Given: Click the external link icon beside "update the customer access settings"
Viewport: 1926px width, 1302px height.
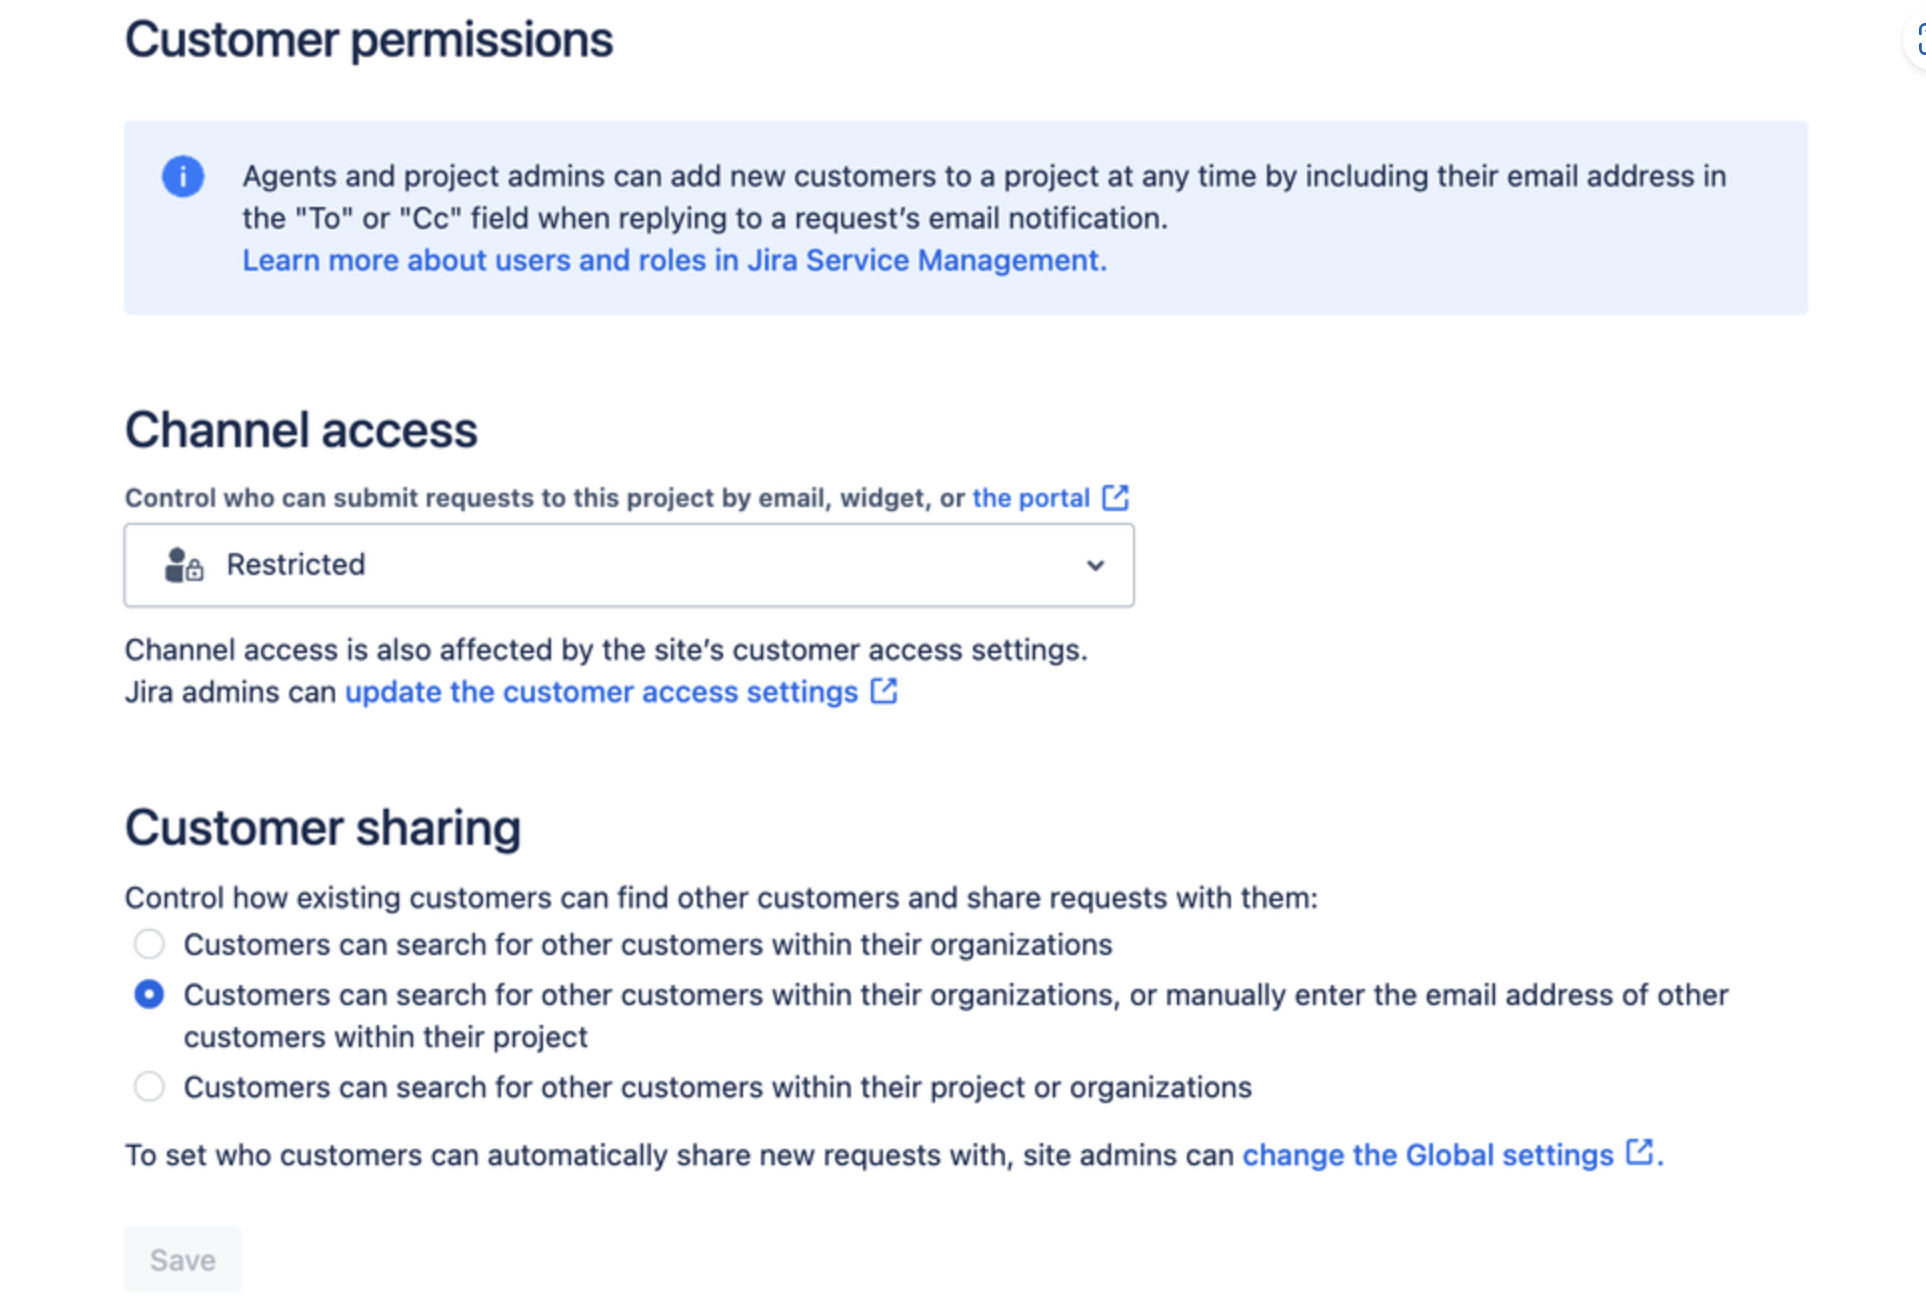Looking at the screenshot, I should [882, 691].
